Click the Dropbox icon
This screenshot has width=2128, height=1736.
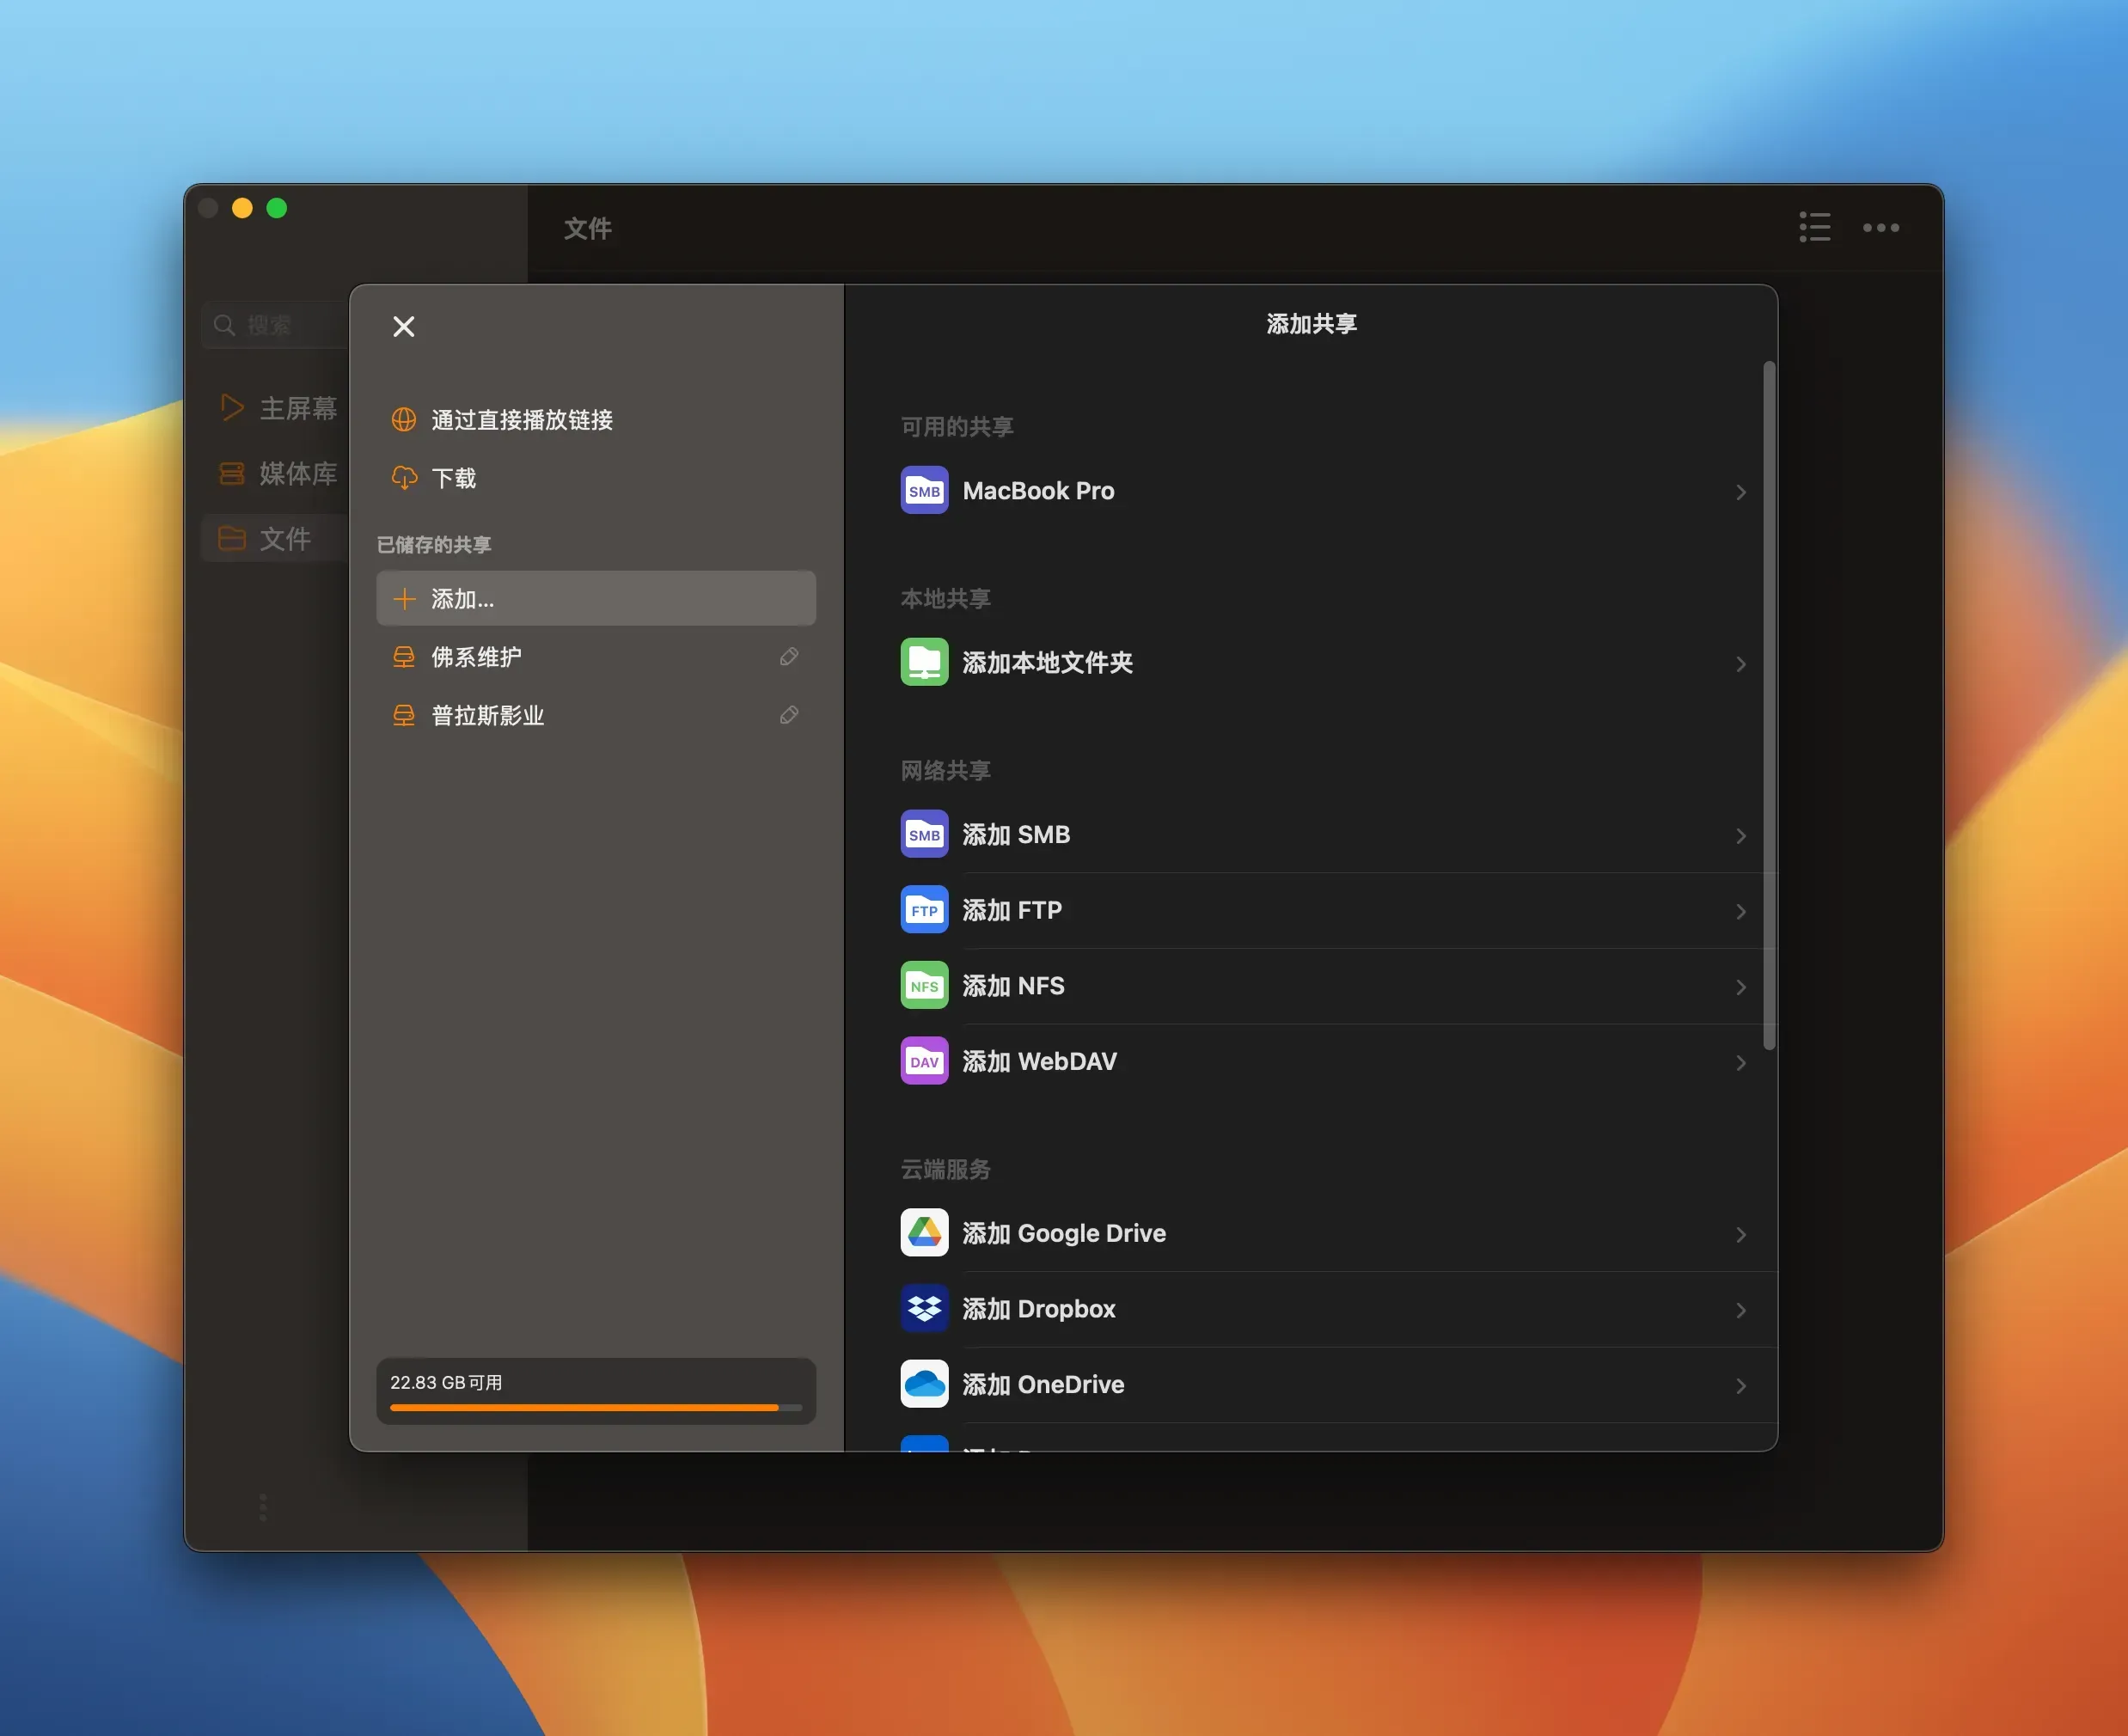[x=923, y=1308]
